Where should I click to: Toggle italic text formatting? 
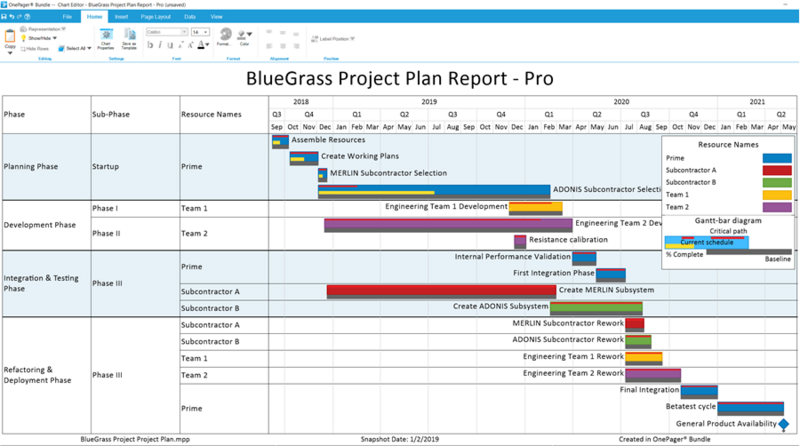[160, 45]
